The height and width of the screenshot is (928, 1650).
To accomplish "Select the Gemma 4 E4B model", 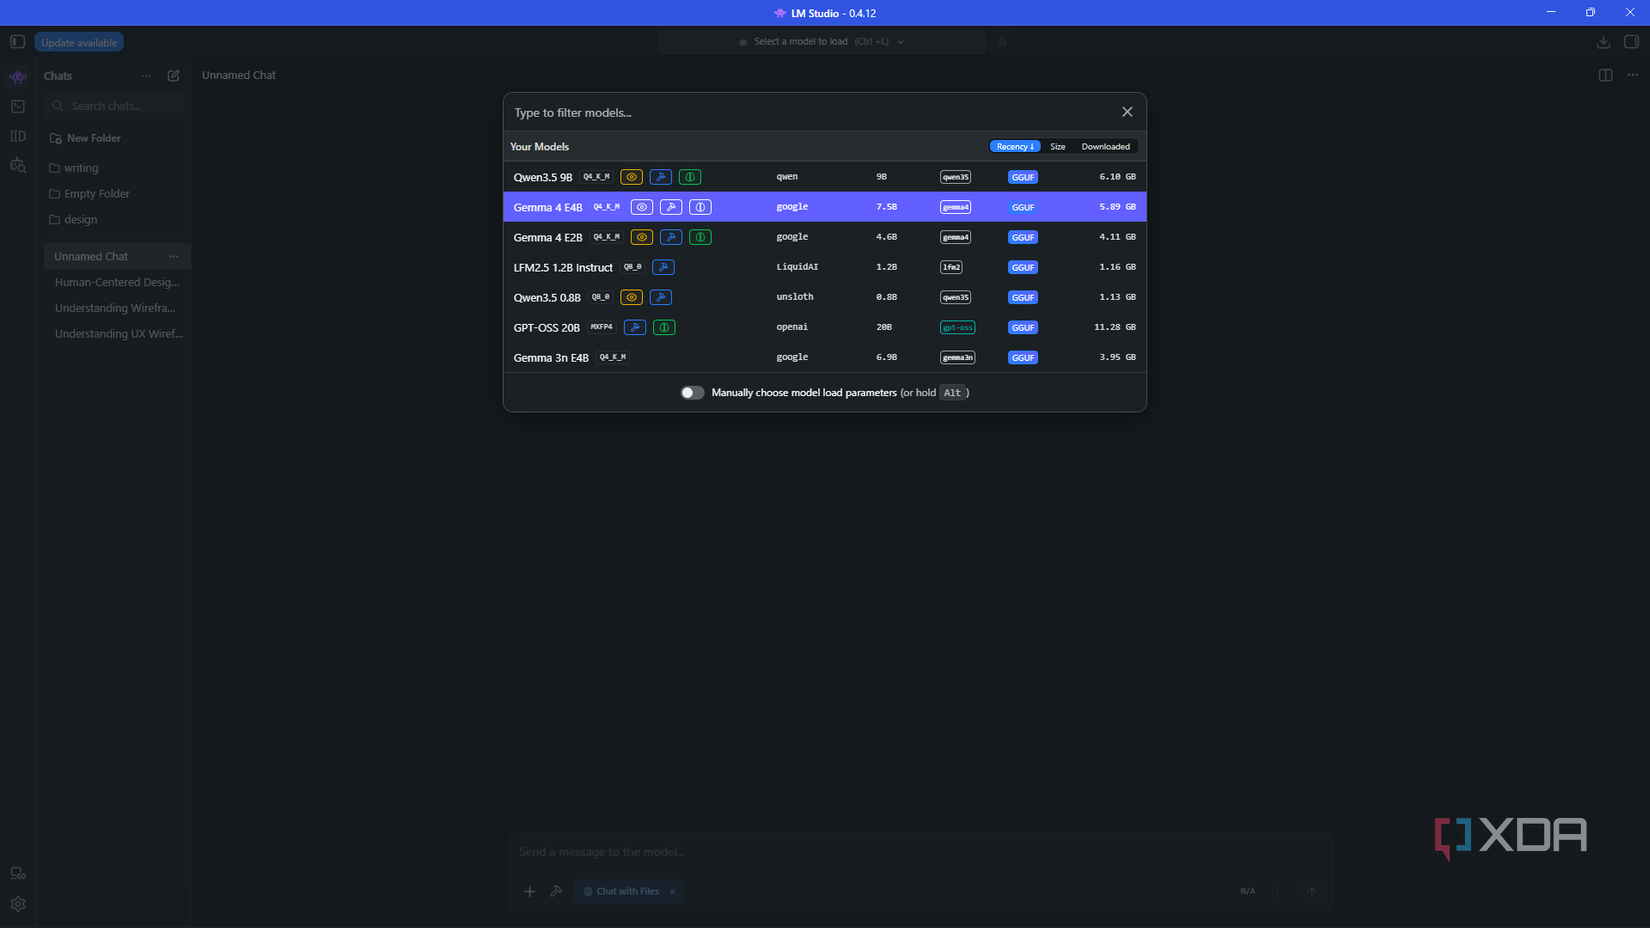I will coord(824,207).
